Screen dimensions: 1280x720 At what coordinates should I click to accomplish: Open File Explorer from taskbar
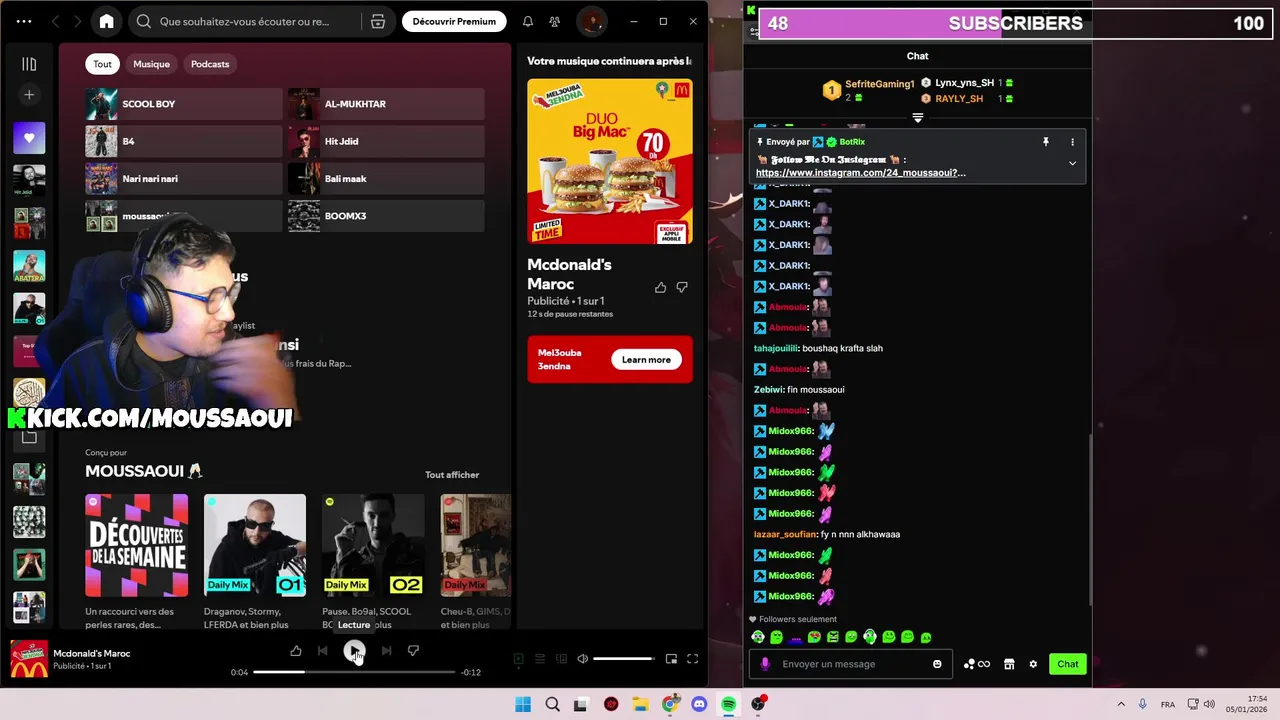tap(640, 704)
